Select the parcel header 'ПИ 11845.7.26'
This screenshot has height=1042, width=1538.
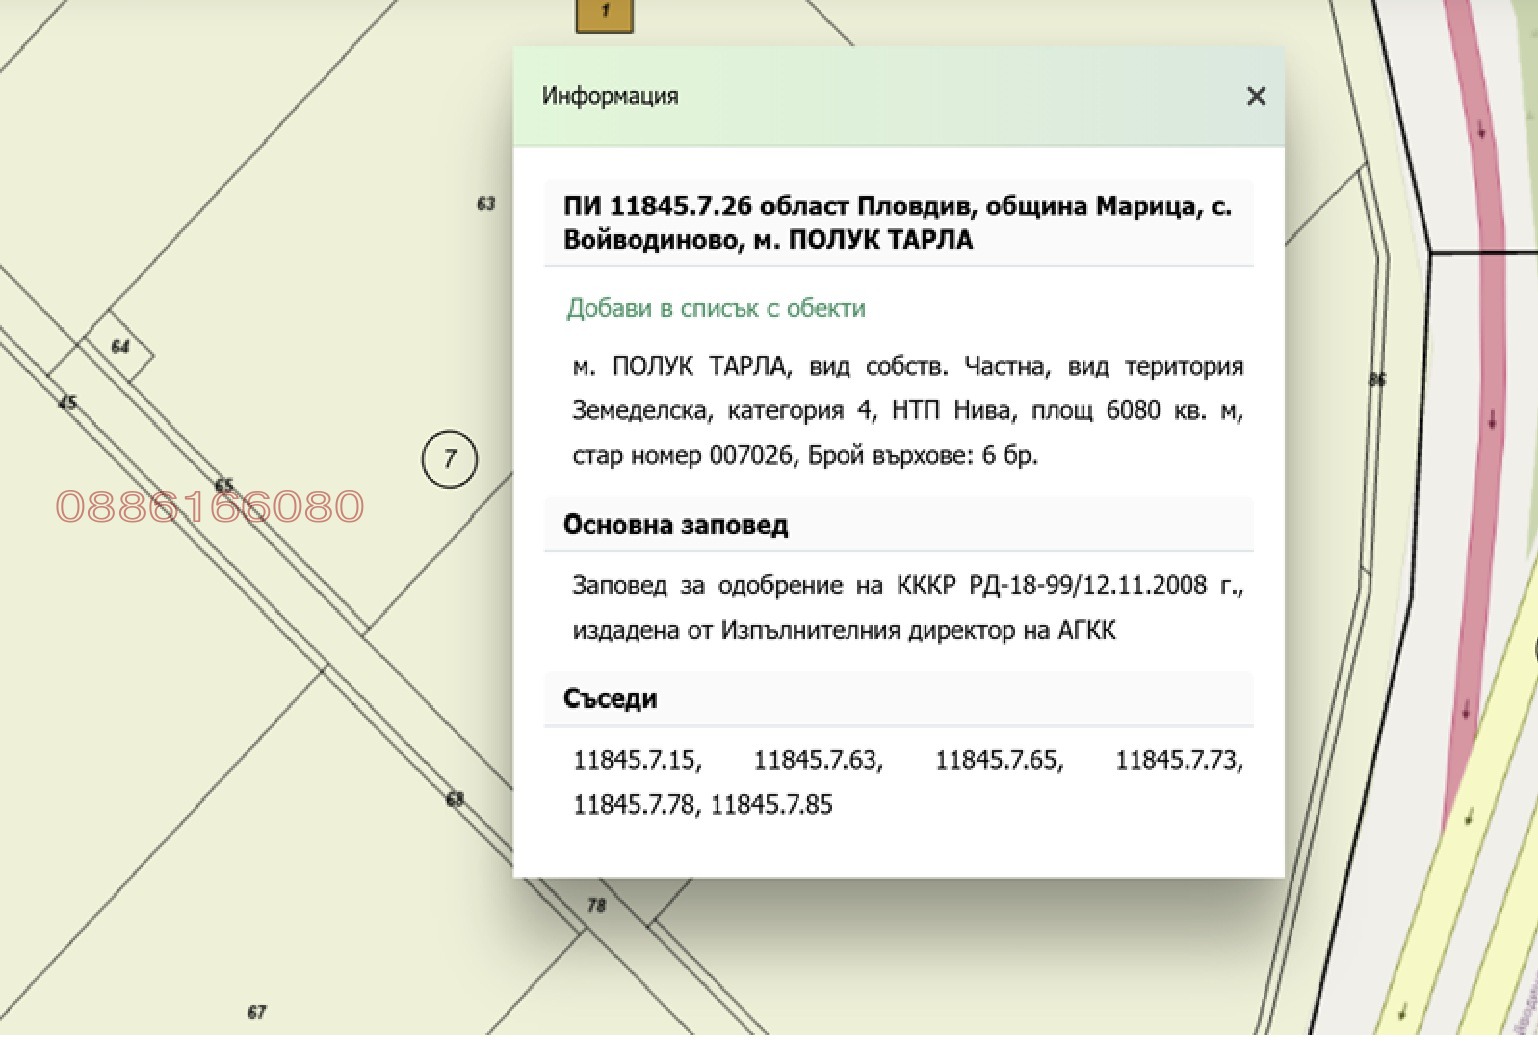coord(898,222)
